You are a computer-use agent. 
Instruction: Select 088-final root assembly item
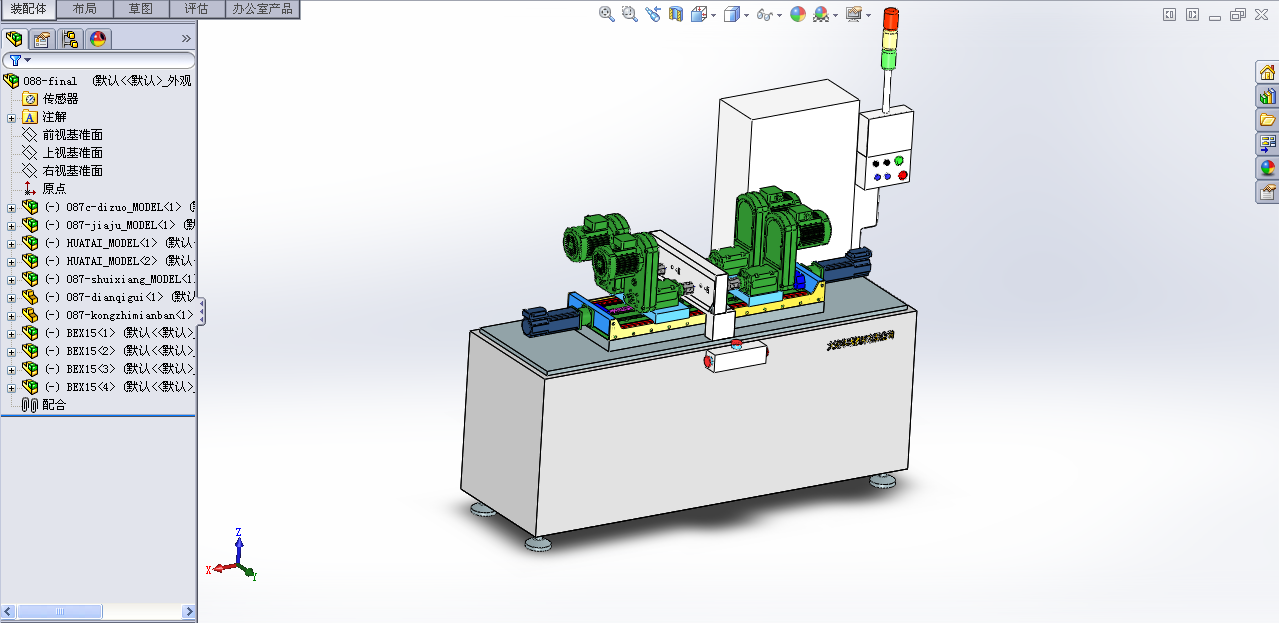point(97,81)
